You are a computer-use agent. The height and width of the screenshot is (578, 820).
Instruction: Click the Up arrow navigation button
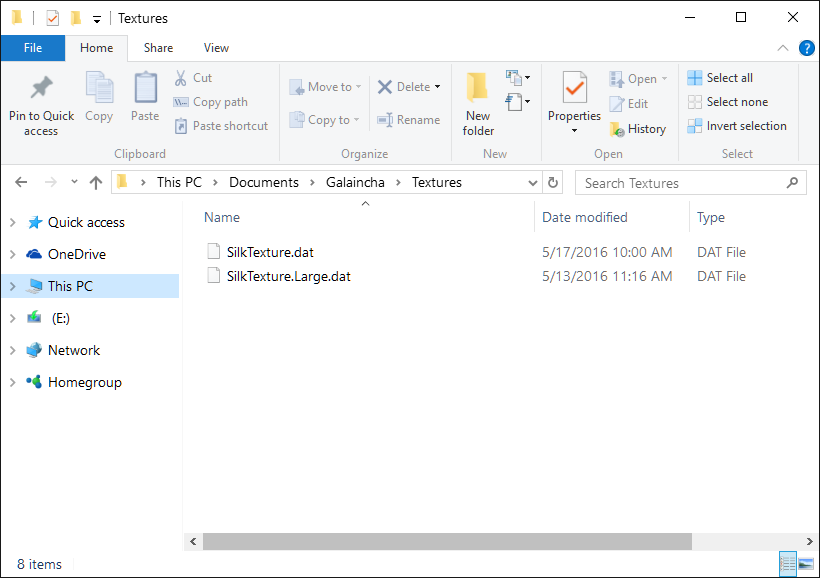tap(96, 183)
